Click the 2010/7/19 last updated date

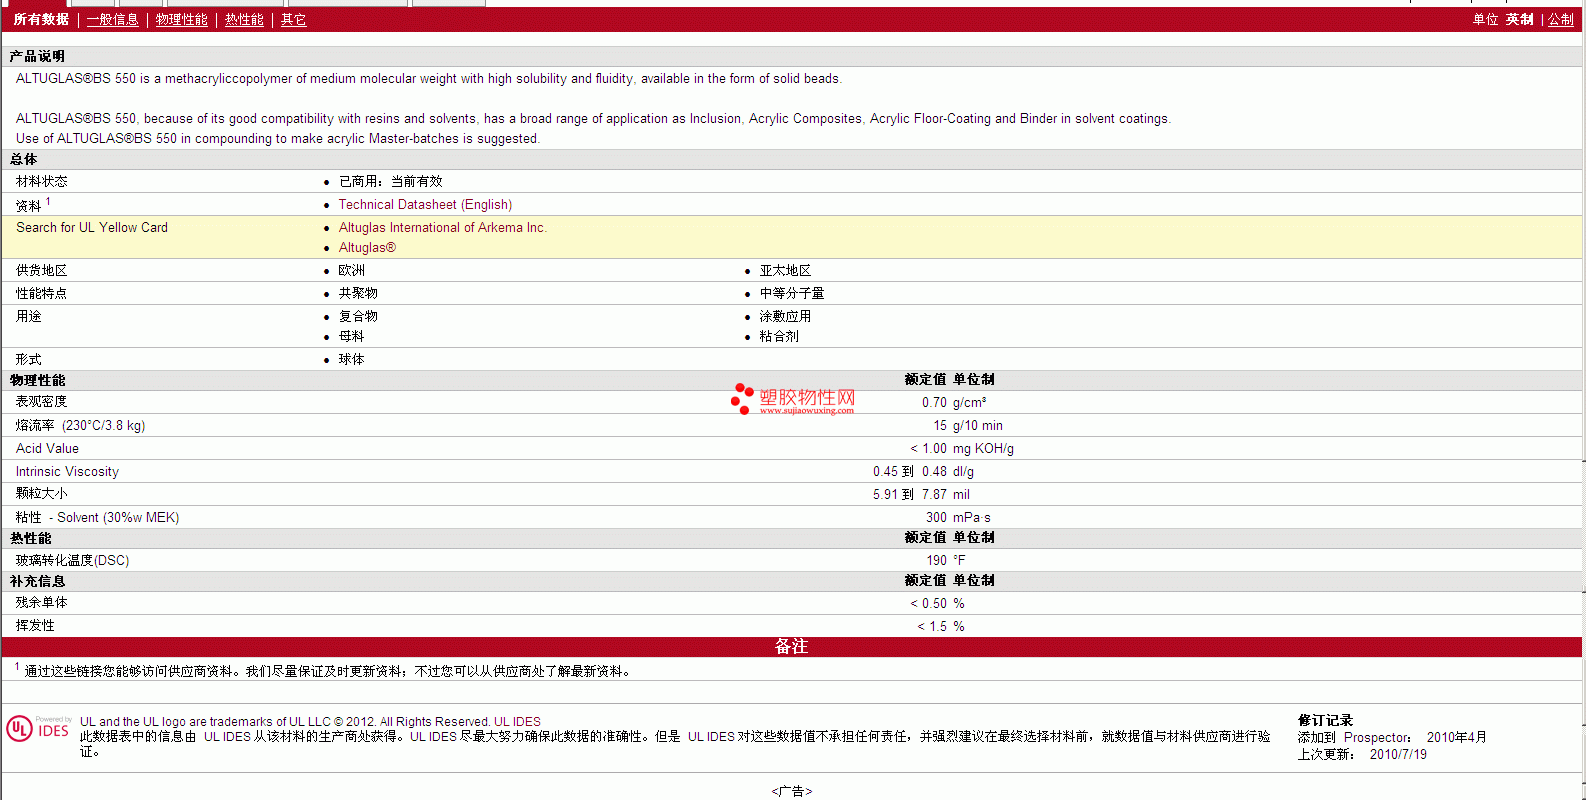tap(1398, 754)
